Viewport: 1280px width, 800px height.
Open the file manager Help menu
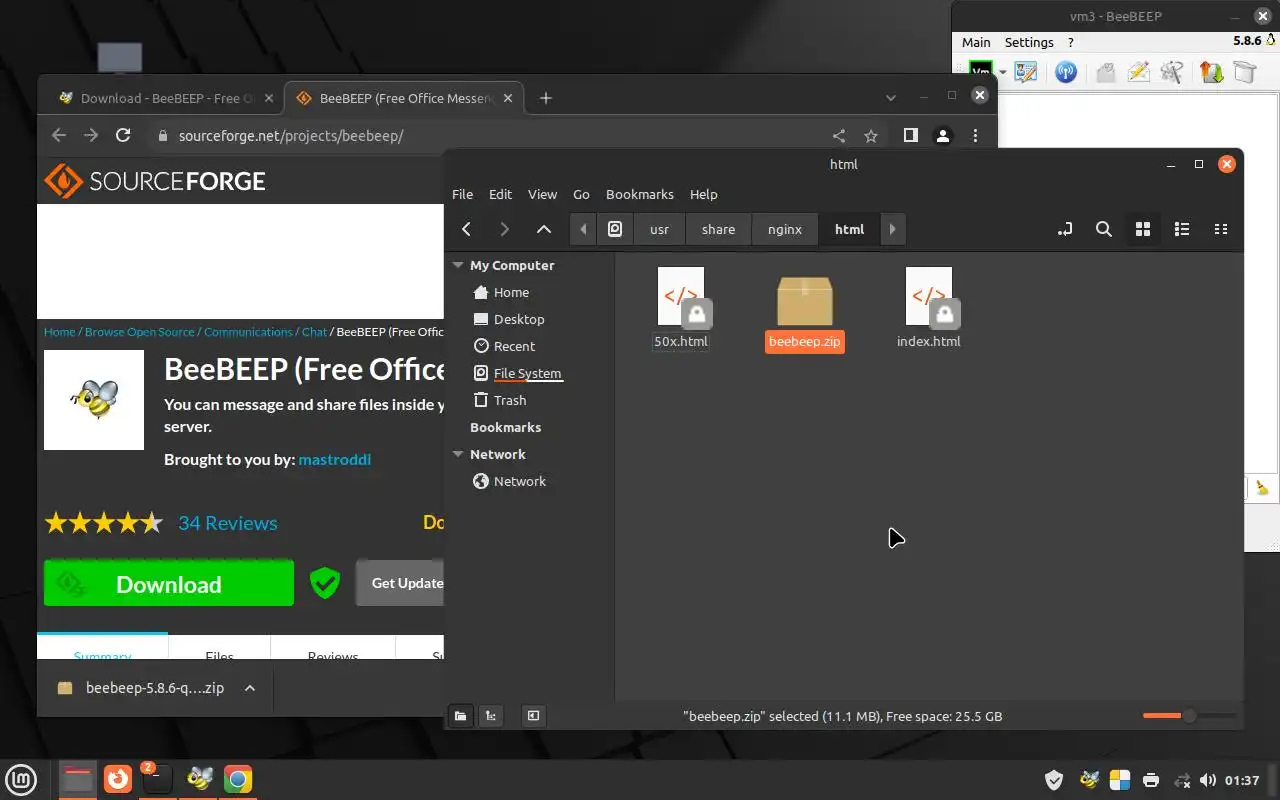(x=704, y=194)
